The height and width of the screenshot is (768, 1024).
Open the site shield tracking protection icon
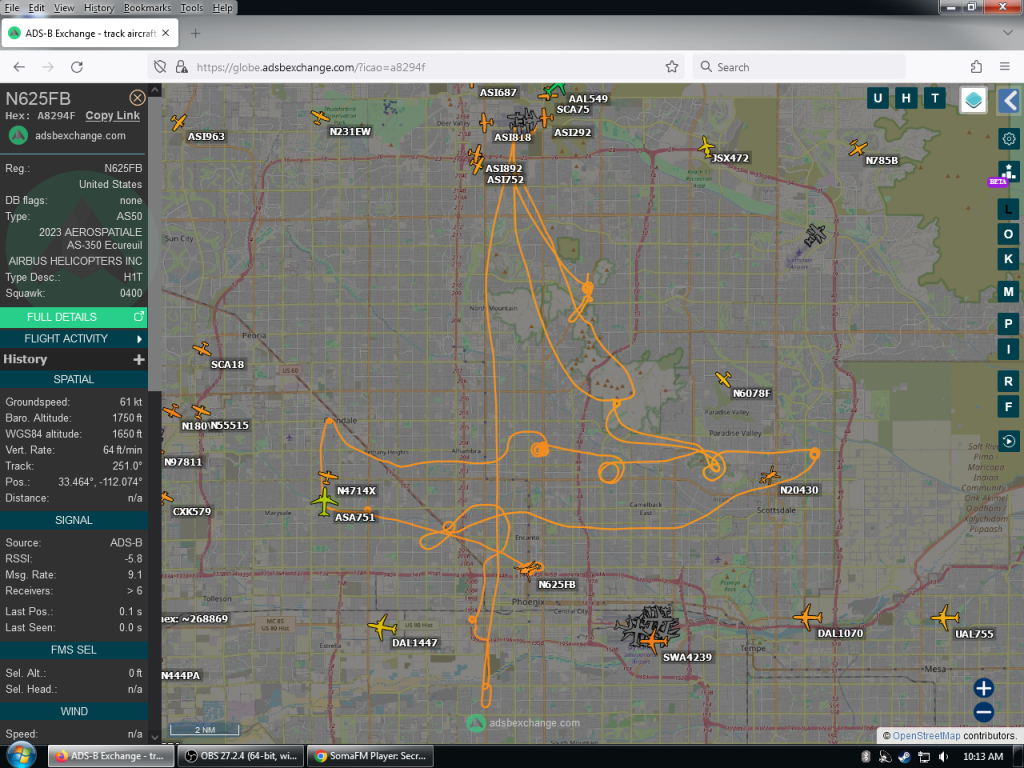(x=160, y=67)
